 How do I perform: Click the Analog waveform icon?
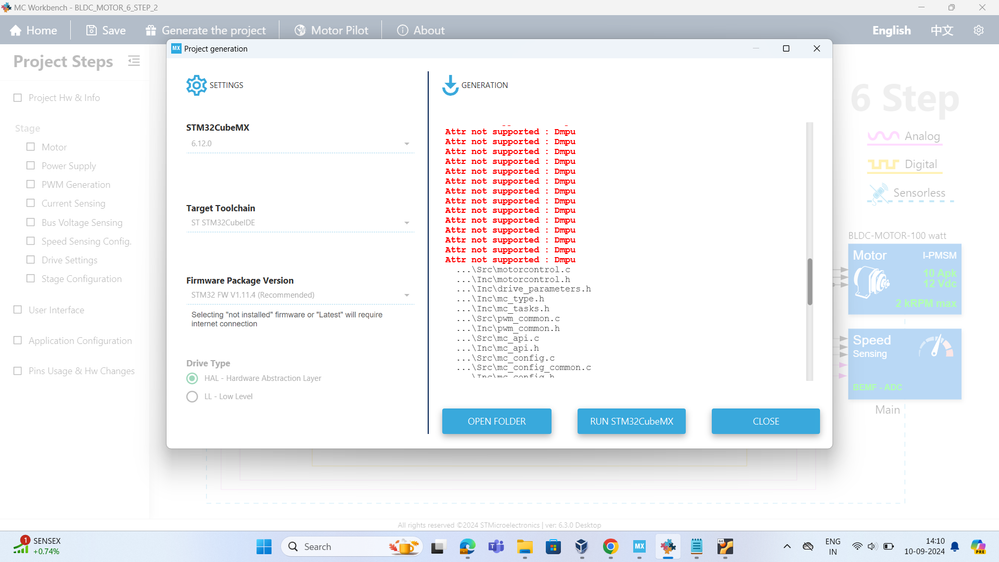coord(883,136)
